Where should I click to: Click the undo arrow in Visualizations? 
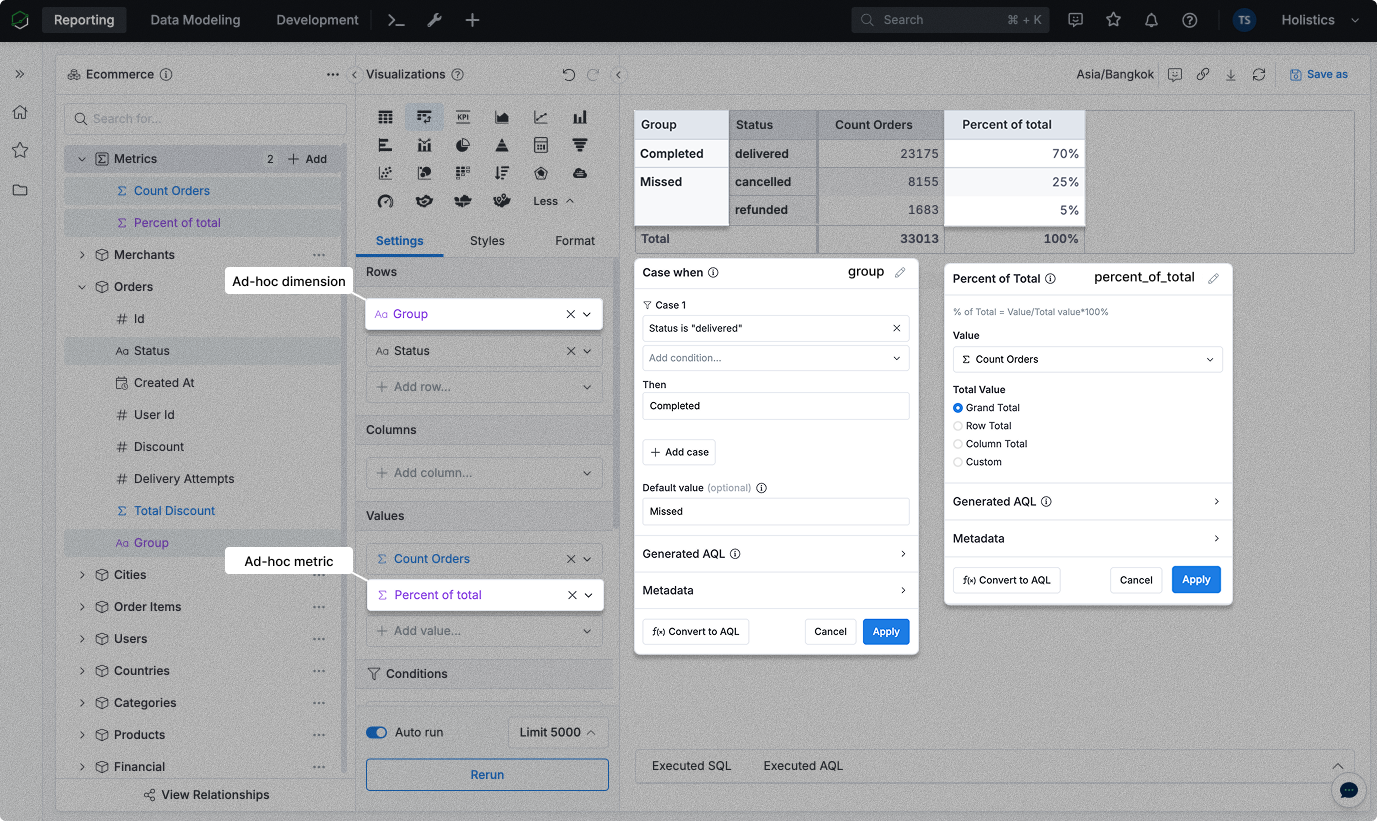click(568, 74)
